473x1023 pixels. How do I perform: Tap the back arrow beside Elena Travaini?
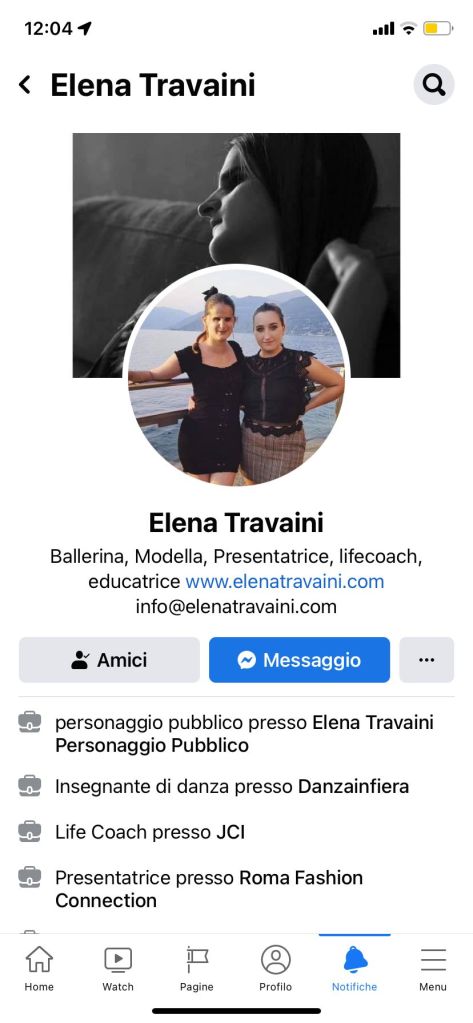[25, 85]
